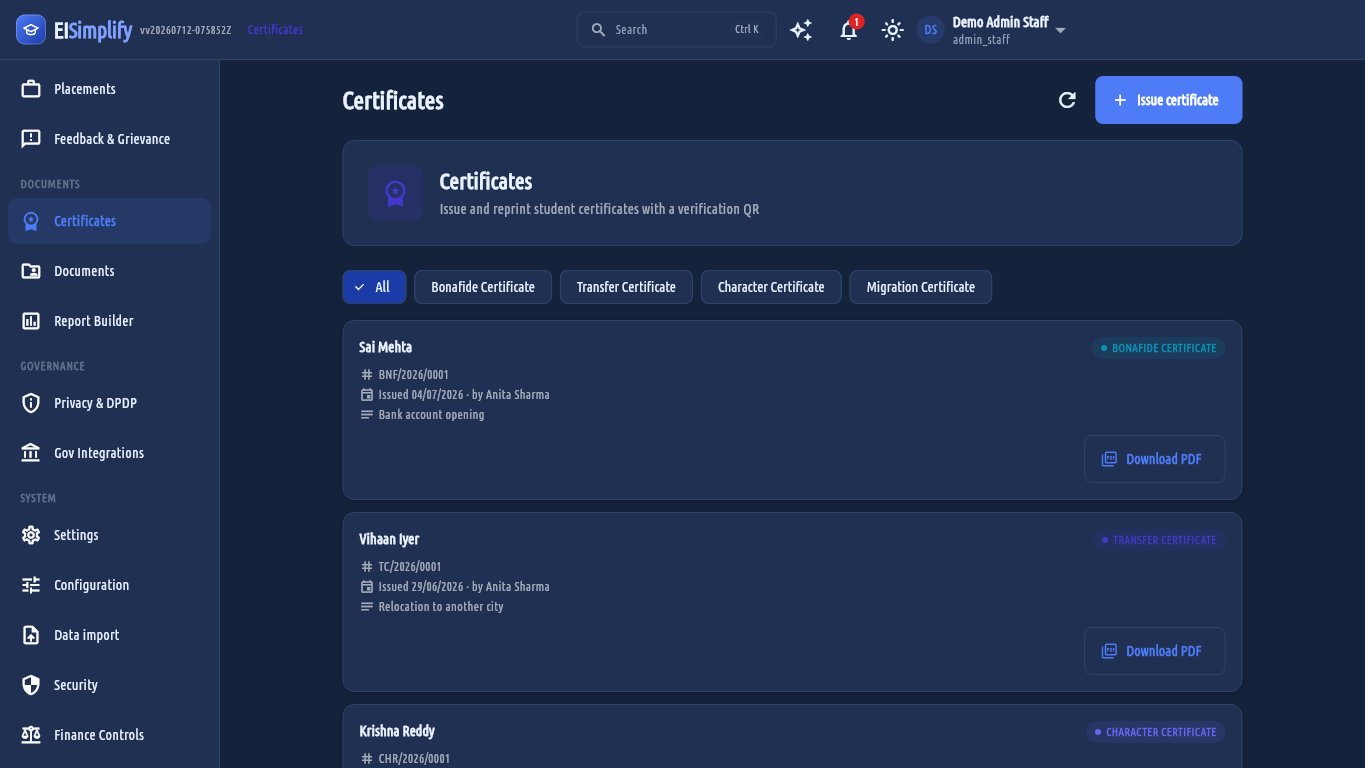Refresh the certificates list

pyautogui.click(x=1067, y=100)
